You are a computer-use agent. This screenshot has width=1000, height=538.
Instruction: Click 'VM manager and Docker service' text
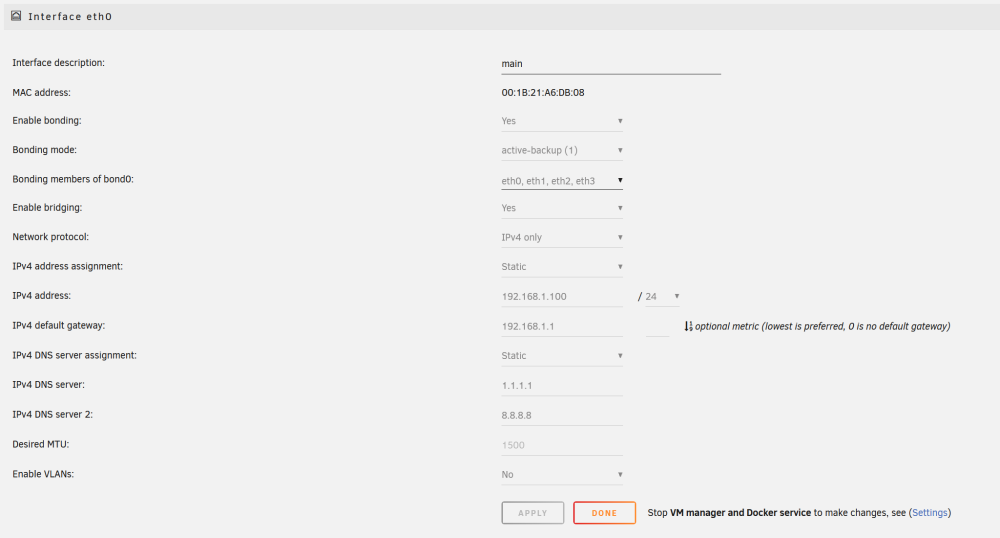click(x=740, y=513)
